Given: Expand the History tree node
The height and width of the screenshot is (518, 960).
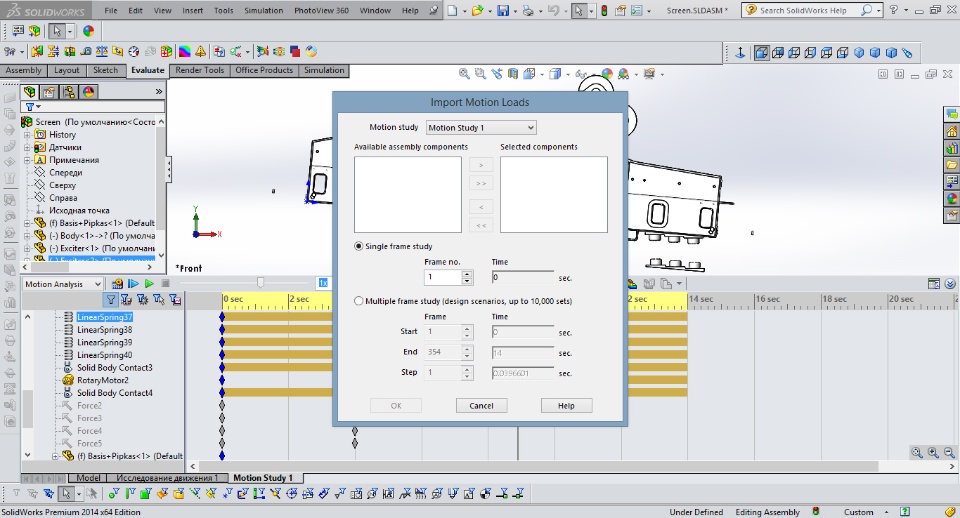Looking at the screenshot, I should click(27, 135).
